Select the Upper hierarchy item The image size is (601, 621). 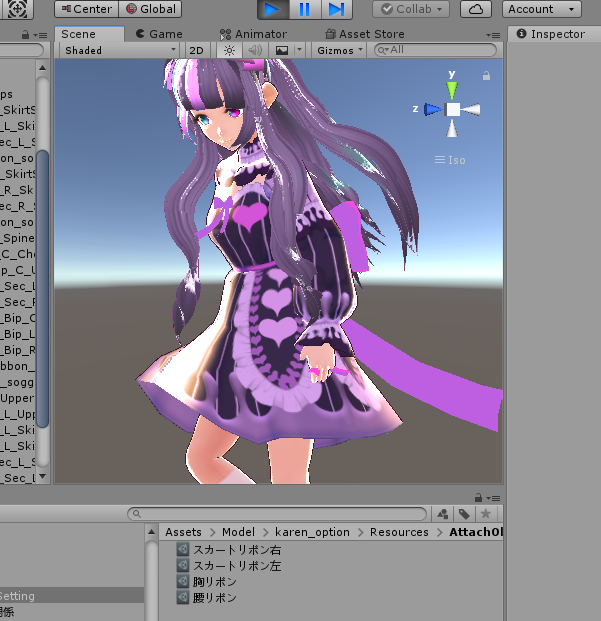[x=17, y=398]
